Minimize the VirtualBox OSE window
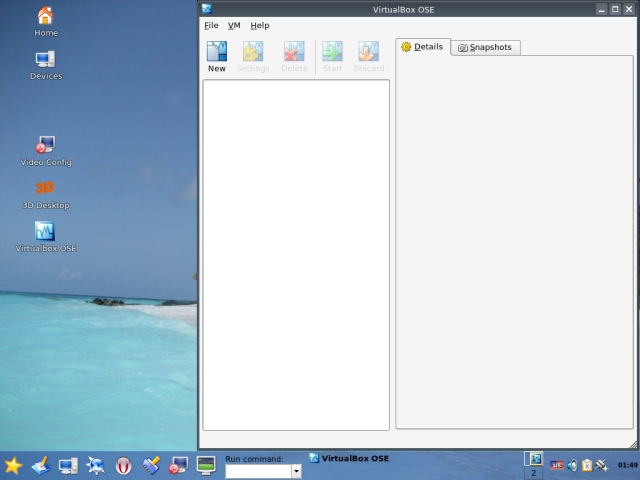Image resolution: width=640 pixels, height=480 pixels. pyautogui.click(x=601, y=9)
